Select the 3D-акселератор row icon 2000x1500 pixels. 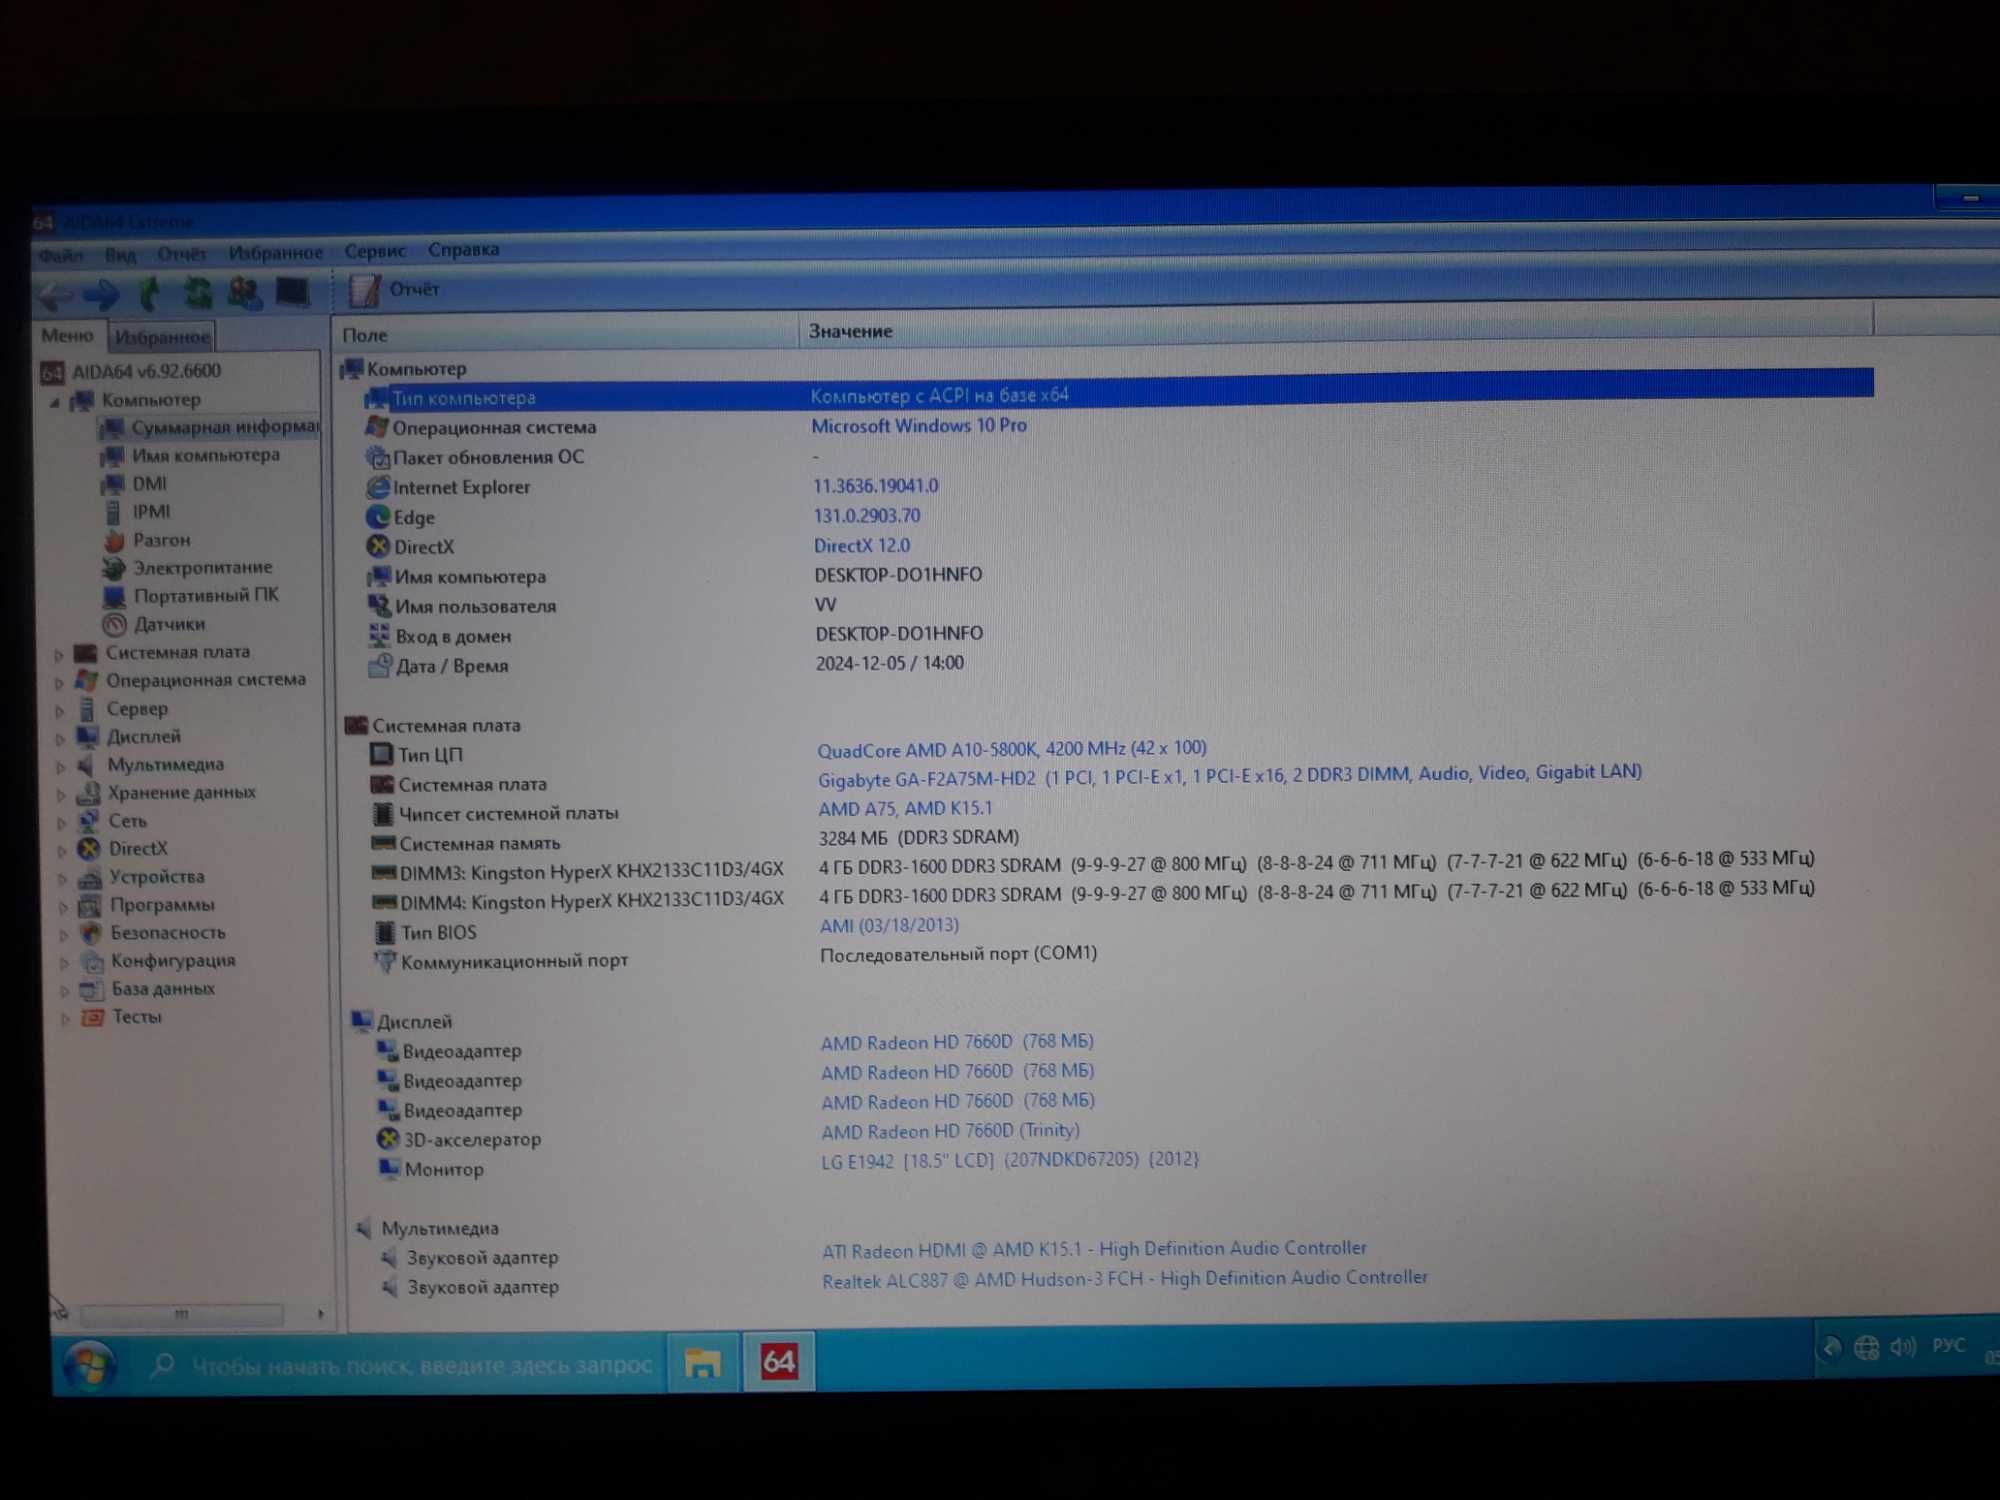pyautogui.click(x=388, y=1139)
